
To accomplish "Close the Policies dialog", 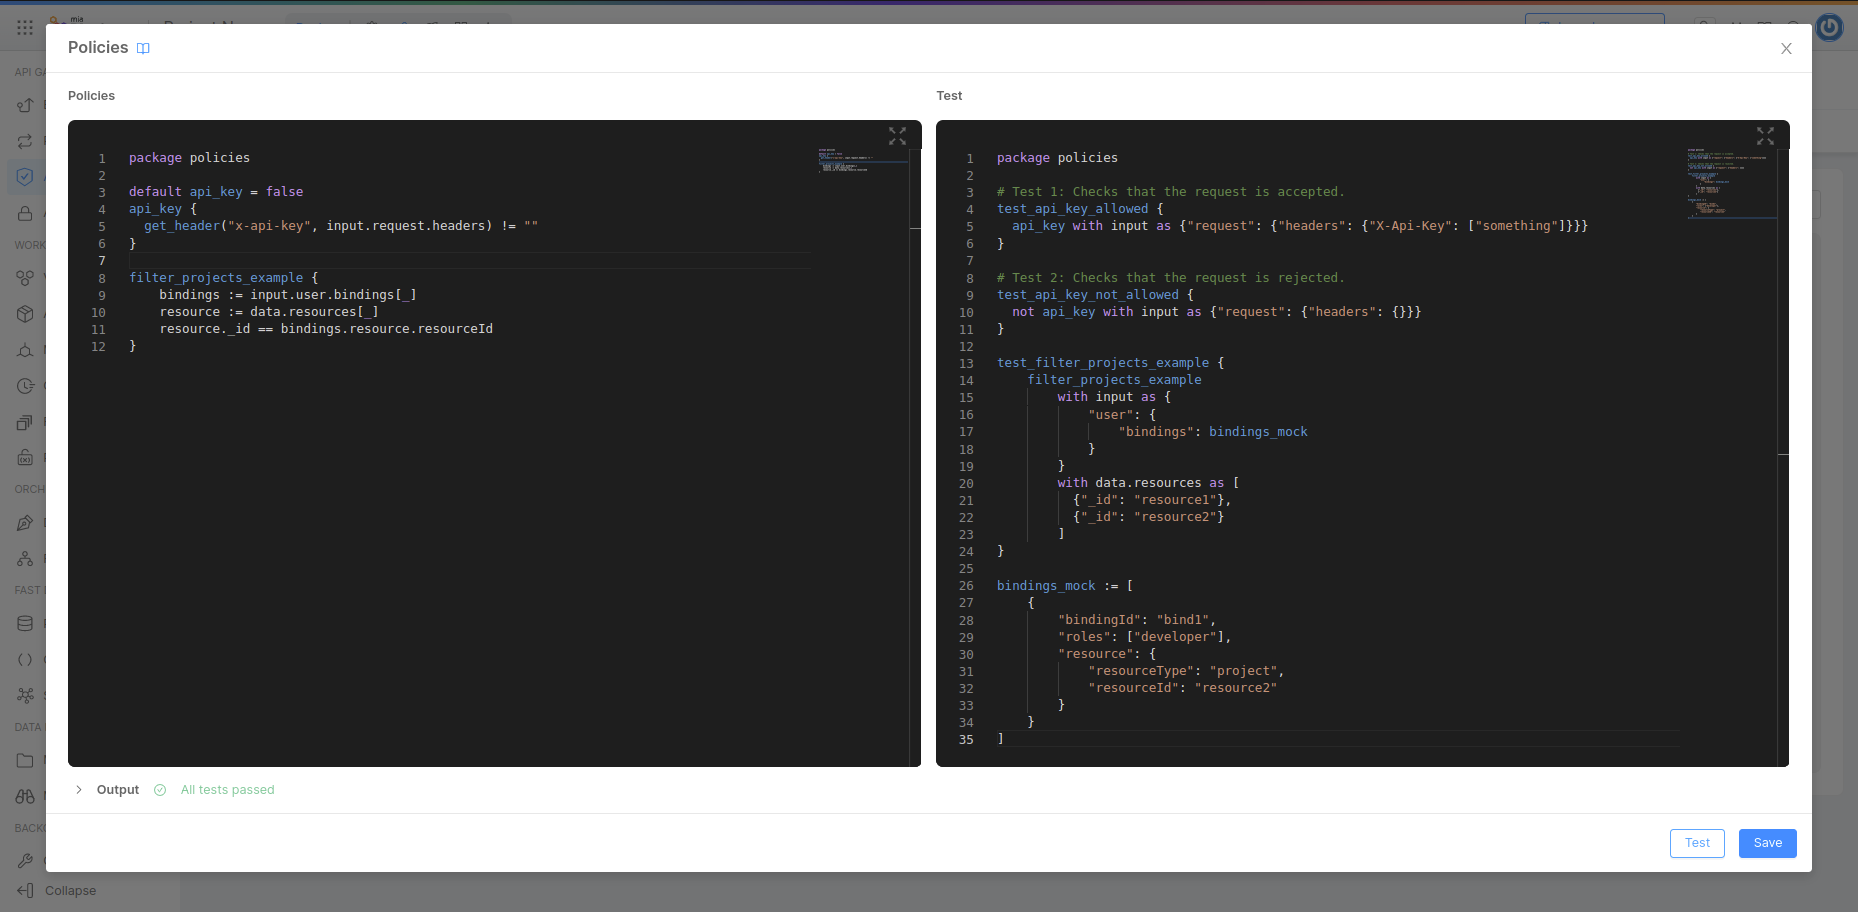I will coord(1786,49).
